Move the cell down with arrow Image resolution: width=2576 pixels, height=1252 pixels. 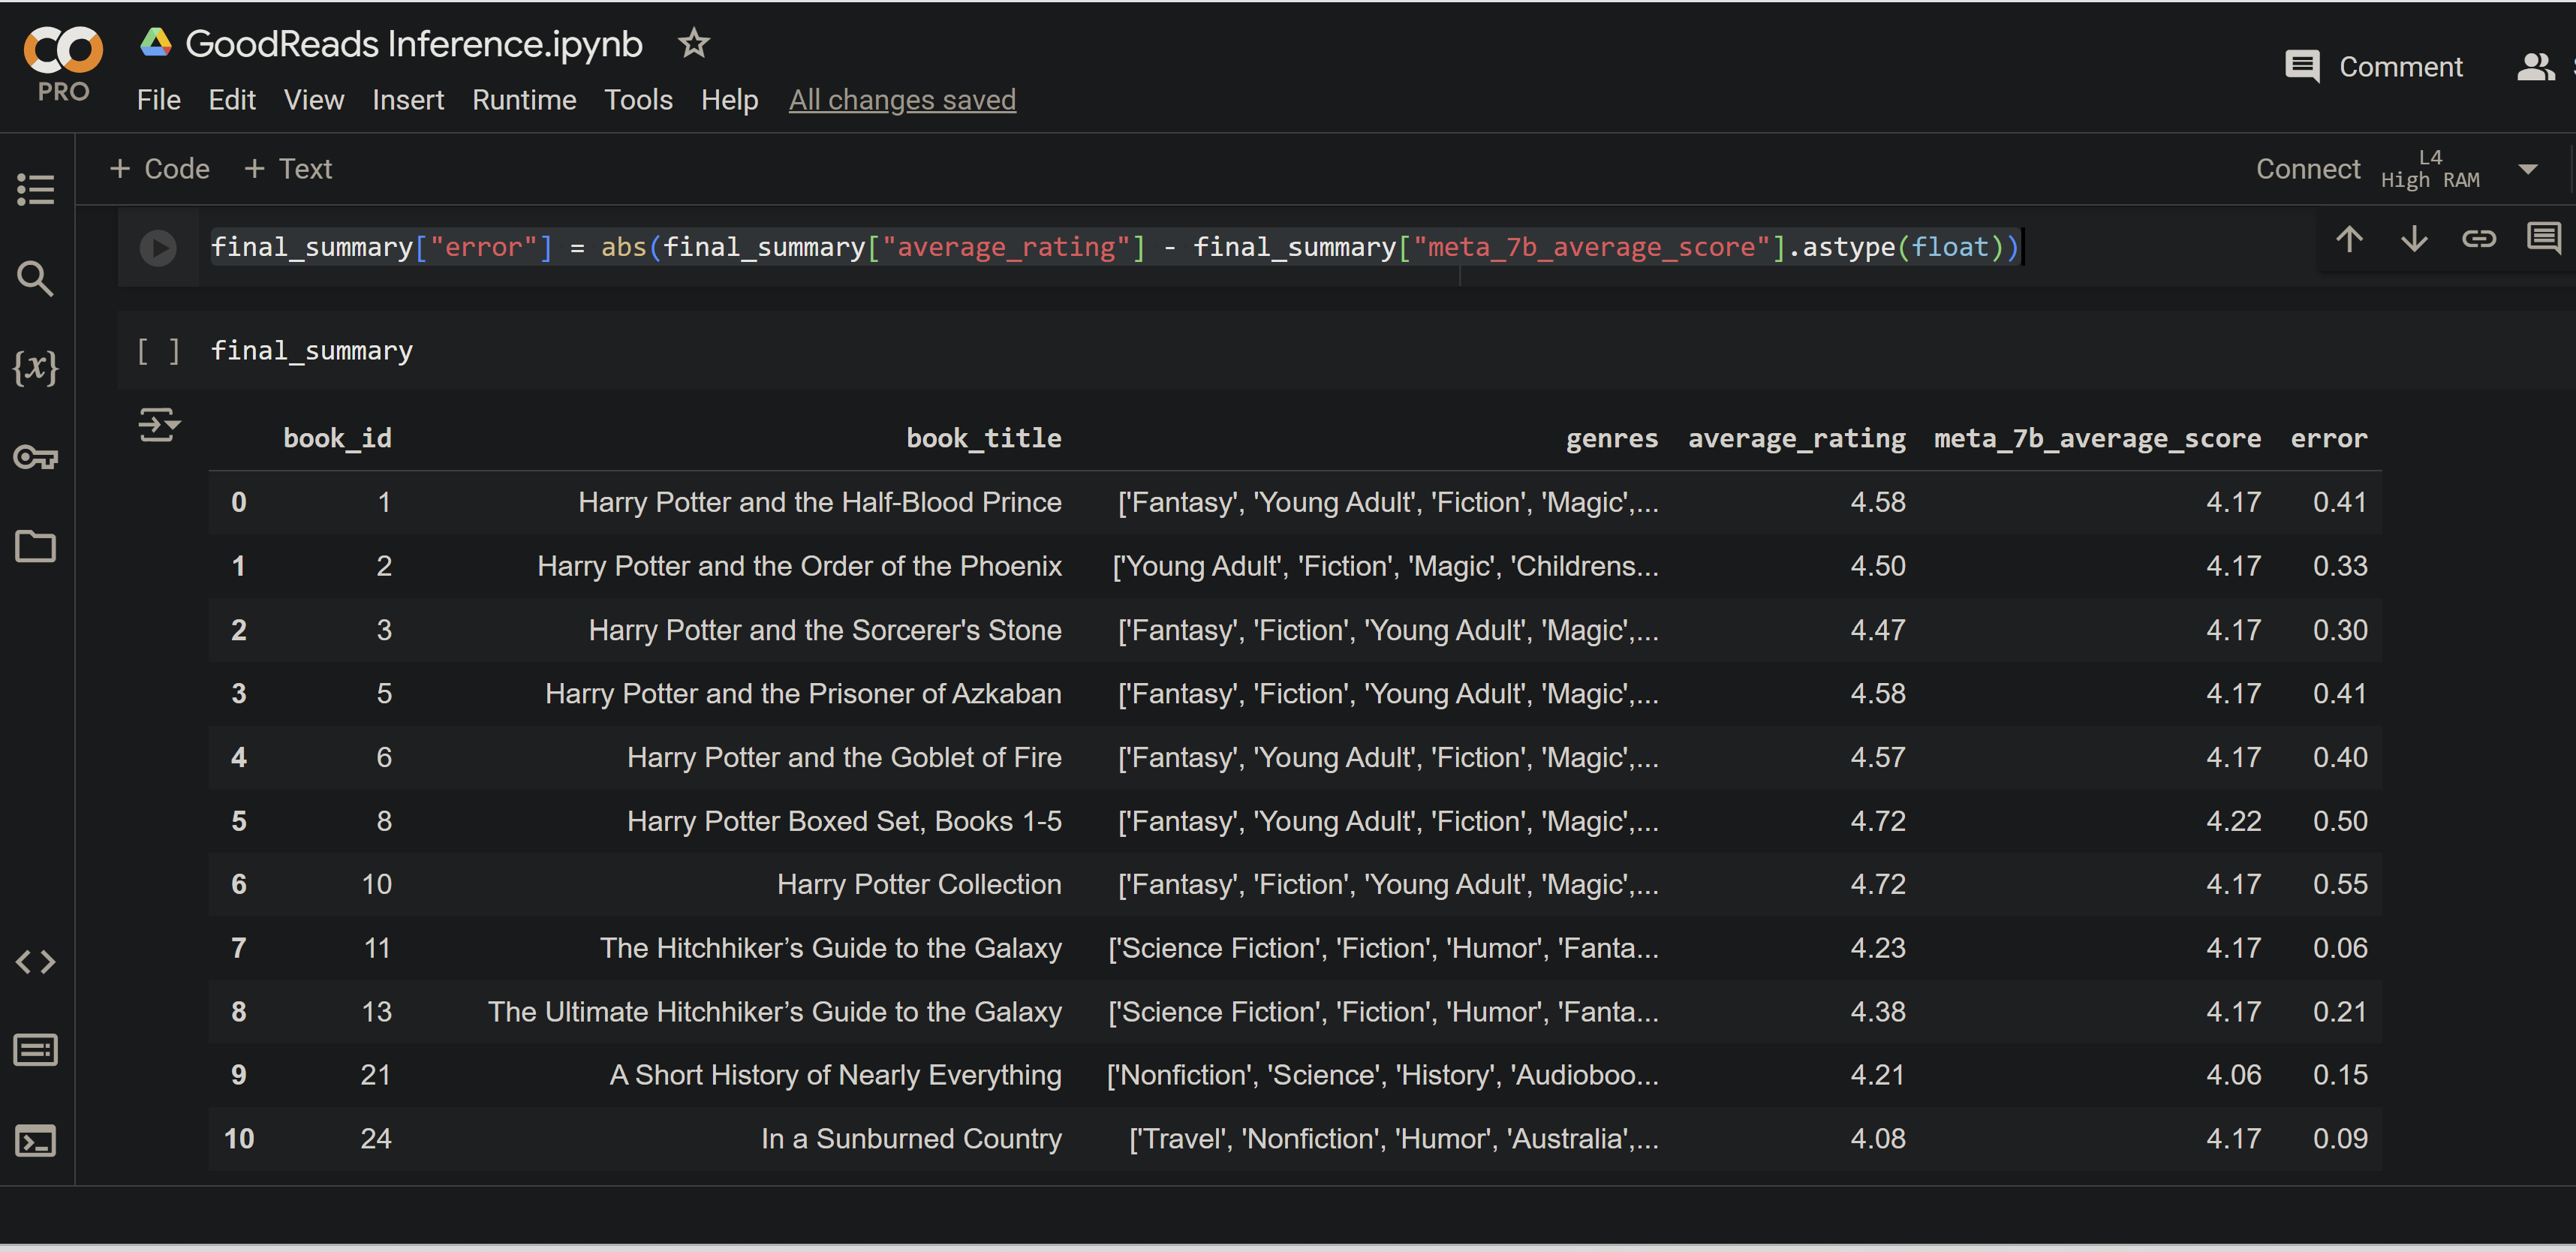2414,239
